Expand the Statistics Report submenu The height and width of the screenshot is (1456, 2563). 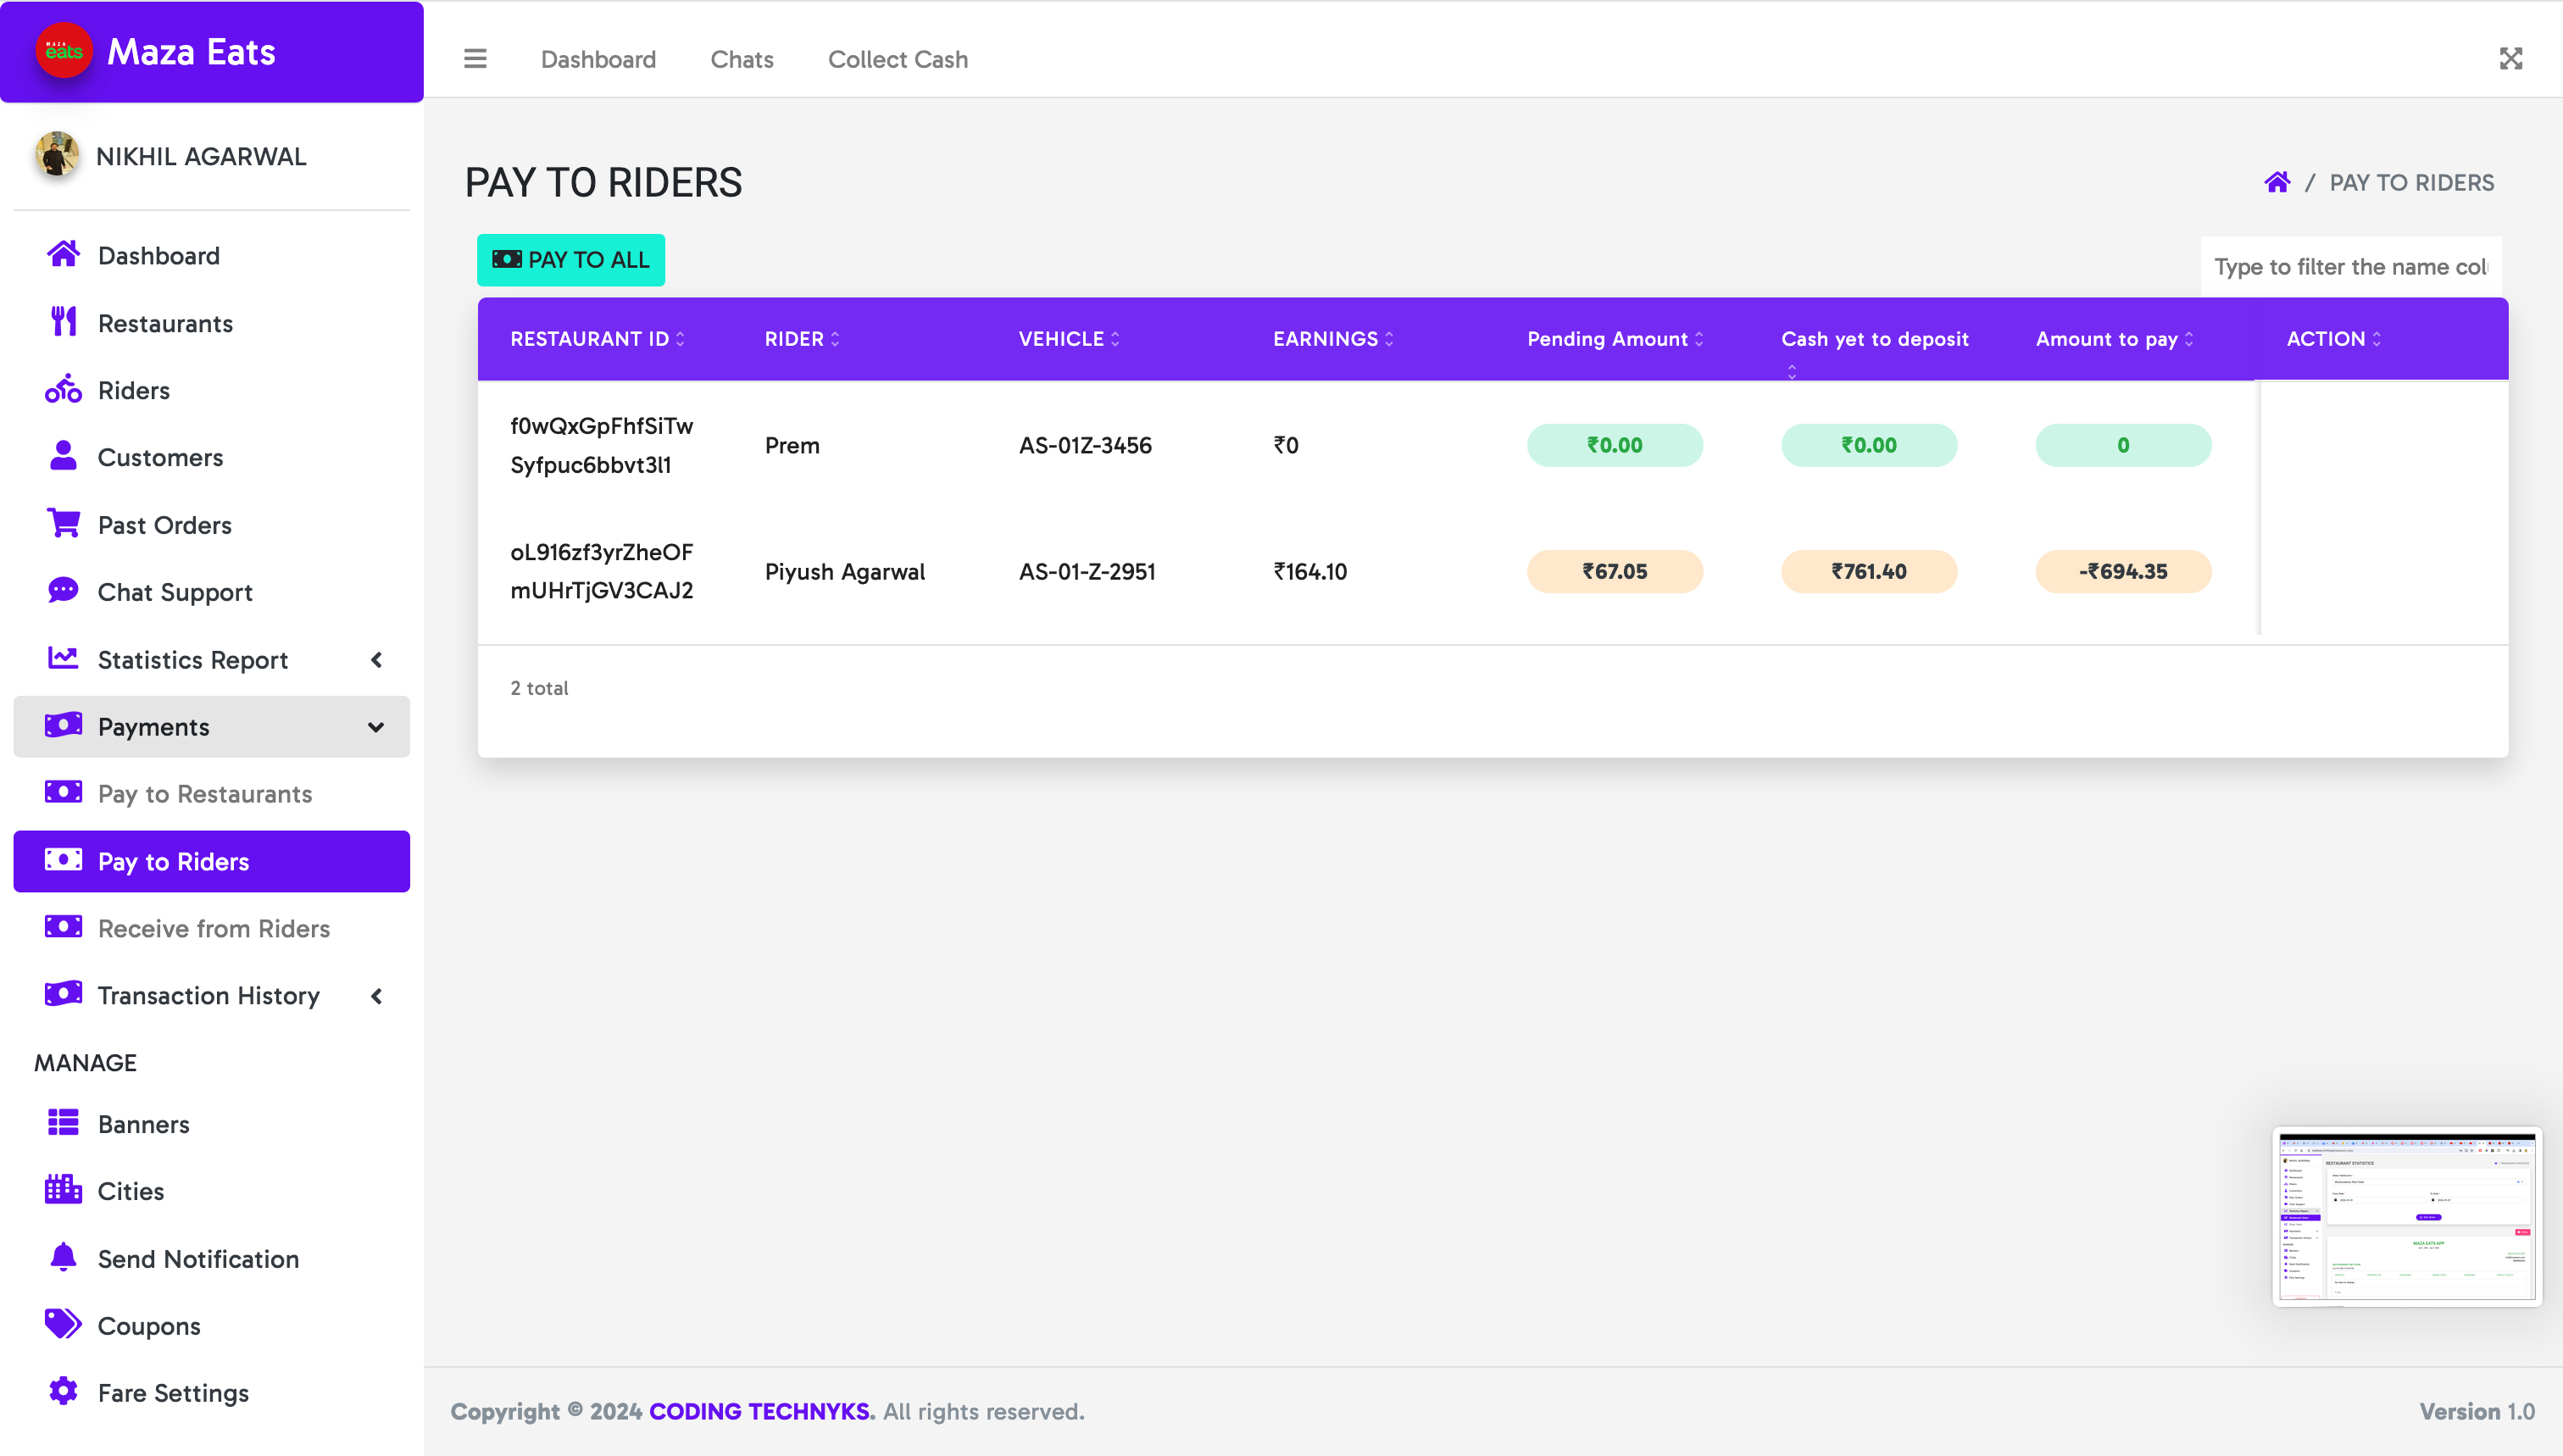[x=377, y=659]
